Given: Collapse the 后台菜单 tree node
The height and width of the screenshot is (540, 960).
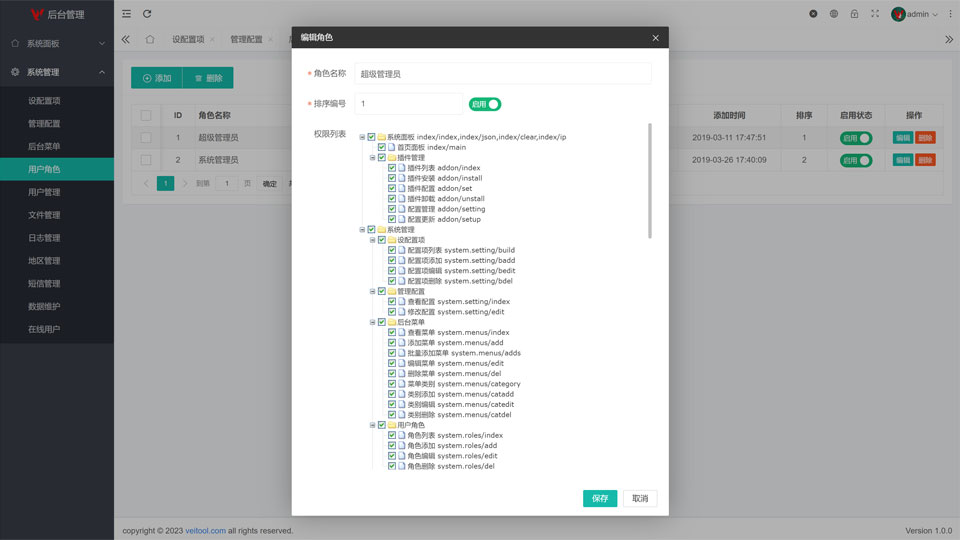Looking at the screenshot, I should 372,322.
